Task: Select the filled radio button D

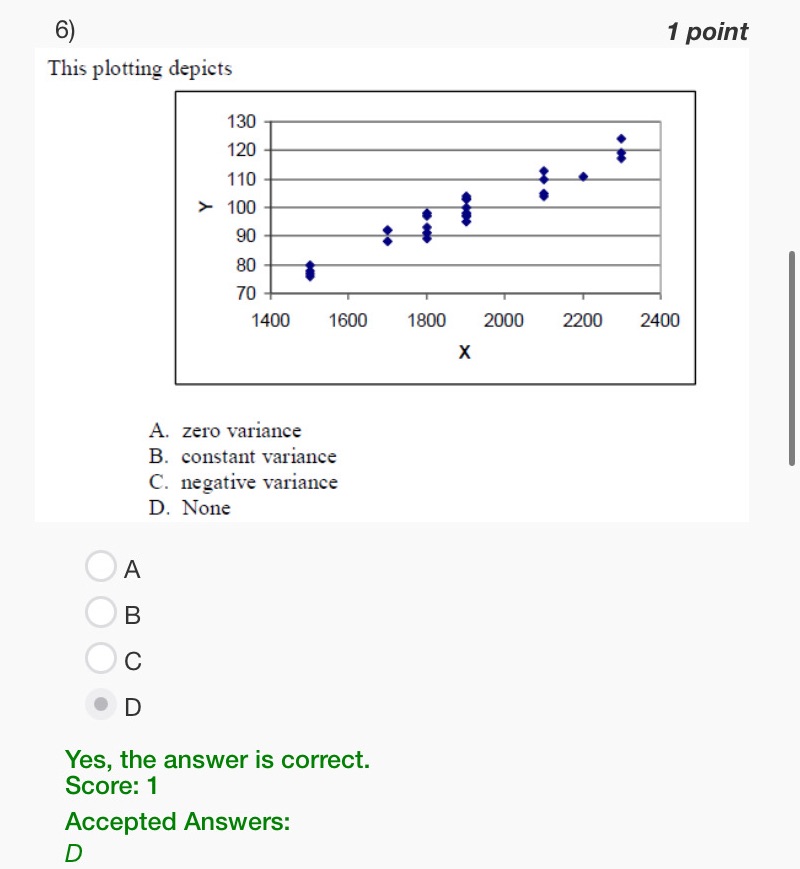Action: coord(100,703)
